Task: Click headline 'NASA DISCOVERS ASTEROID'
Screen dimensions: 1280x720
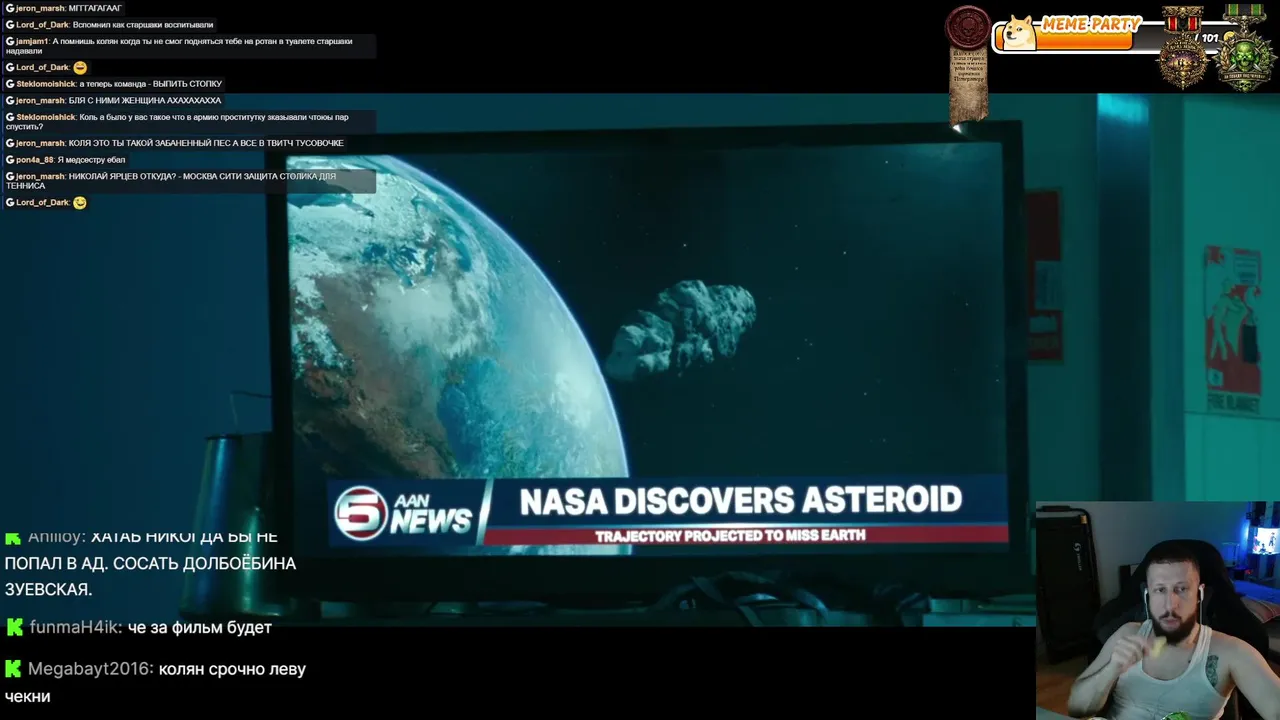Action: point(740,500)
